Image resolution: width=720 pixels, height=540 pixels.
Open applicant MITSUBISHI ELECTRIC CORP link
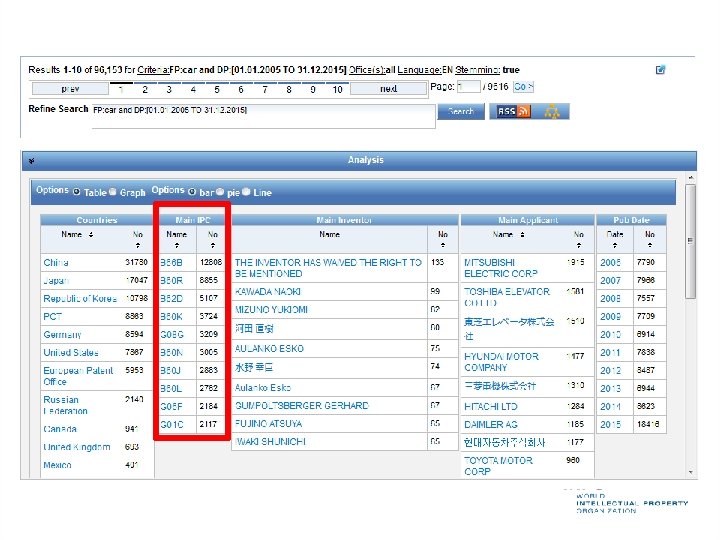tap(501, 268)
